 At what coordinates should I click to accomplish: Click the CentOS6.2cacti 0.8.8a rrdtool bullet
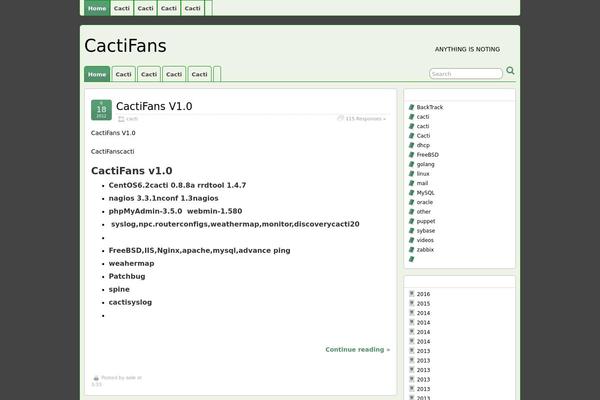[177, 185]
